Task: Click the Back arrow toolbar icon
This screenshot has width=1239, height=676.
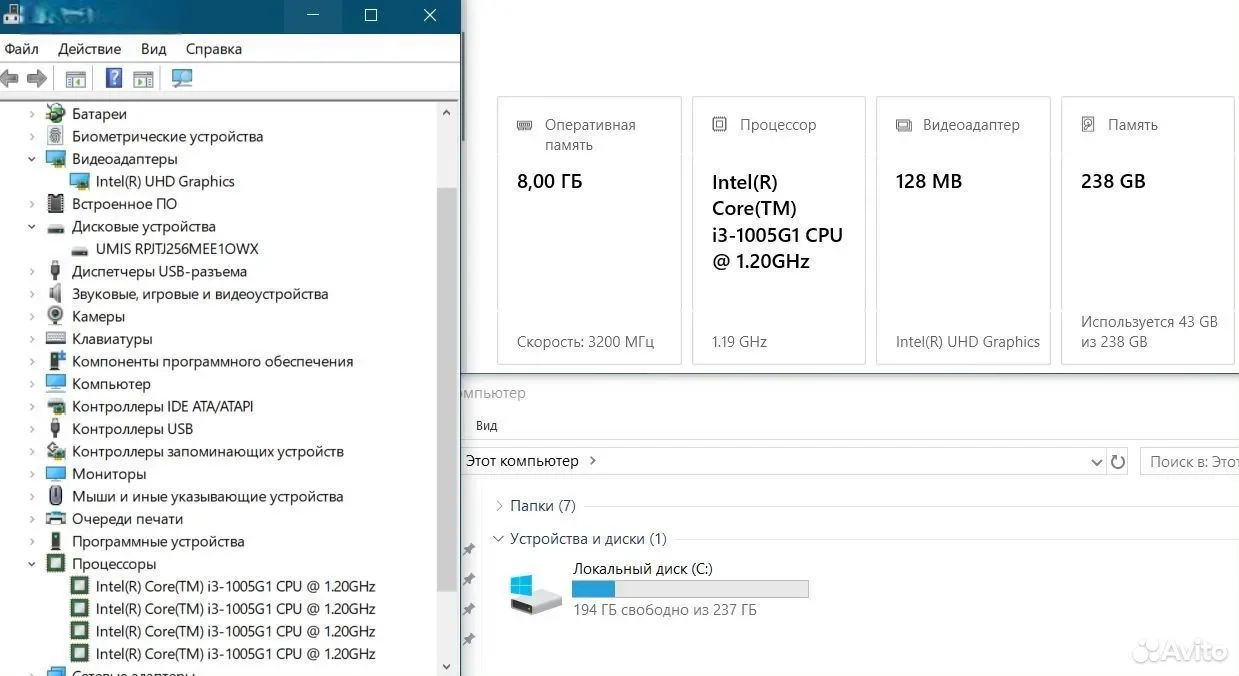Action: (x=10, y=78)
